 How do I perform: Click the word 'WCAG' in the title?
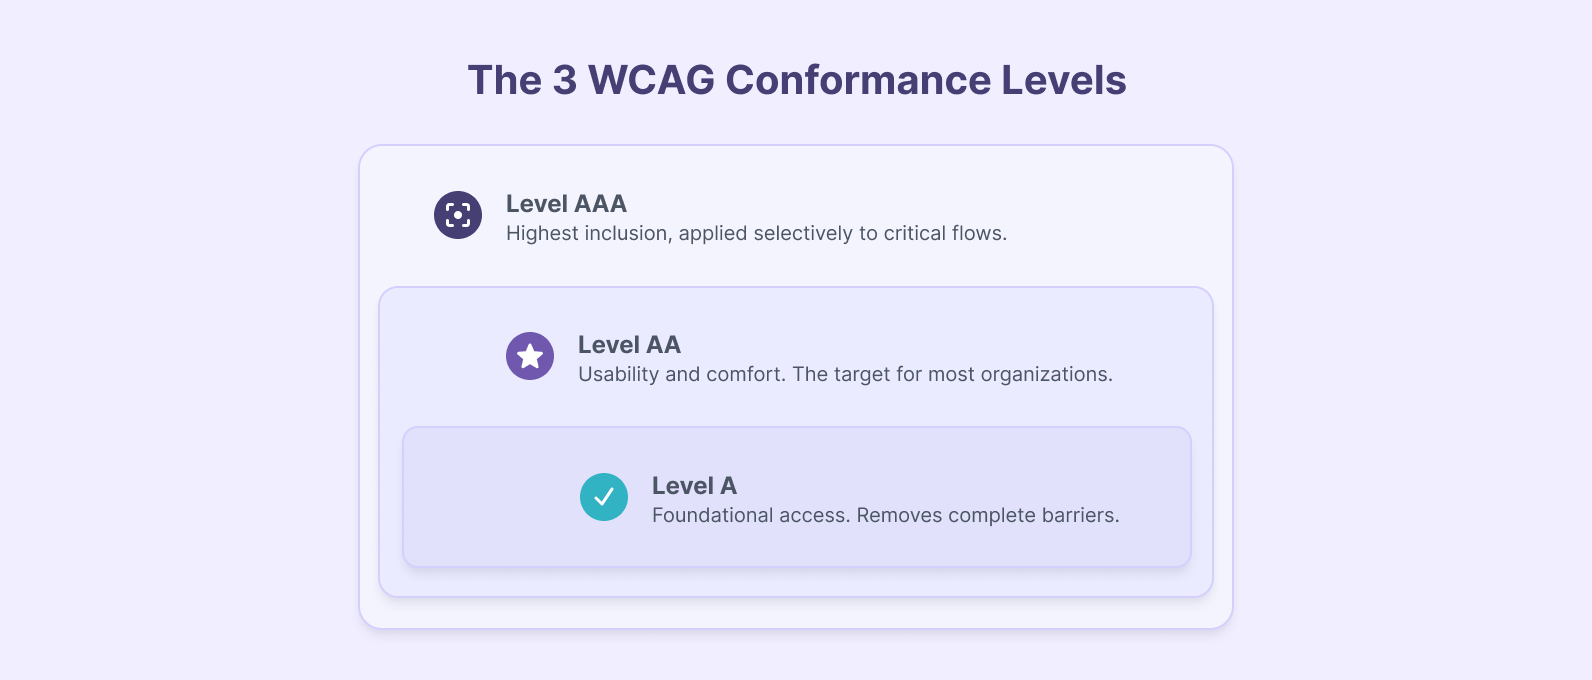point(651,80)
